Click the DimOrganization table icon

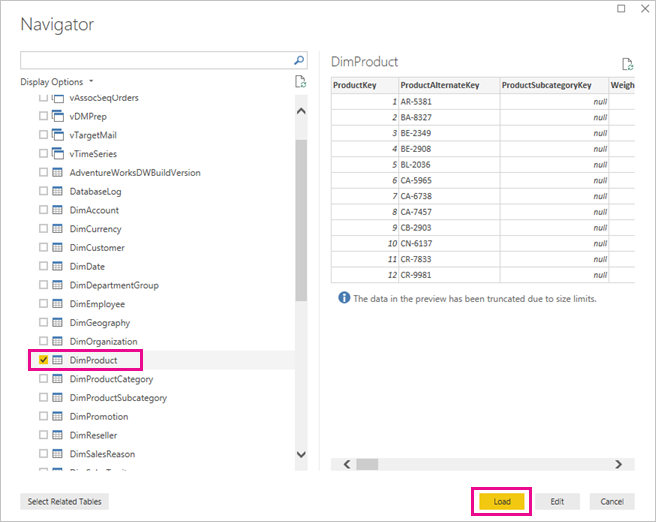point(57,341)
